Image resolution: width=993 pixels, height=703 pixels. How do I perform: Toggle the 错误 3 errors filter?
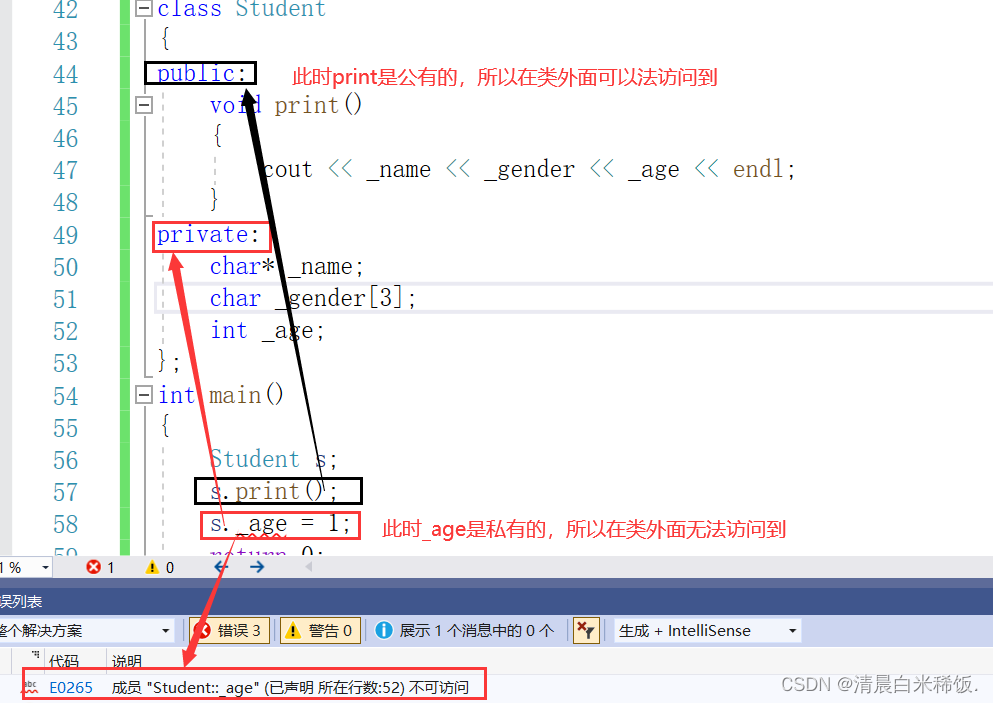pos(230,631)
